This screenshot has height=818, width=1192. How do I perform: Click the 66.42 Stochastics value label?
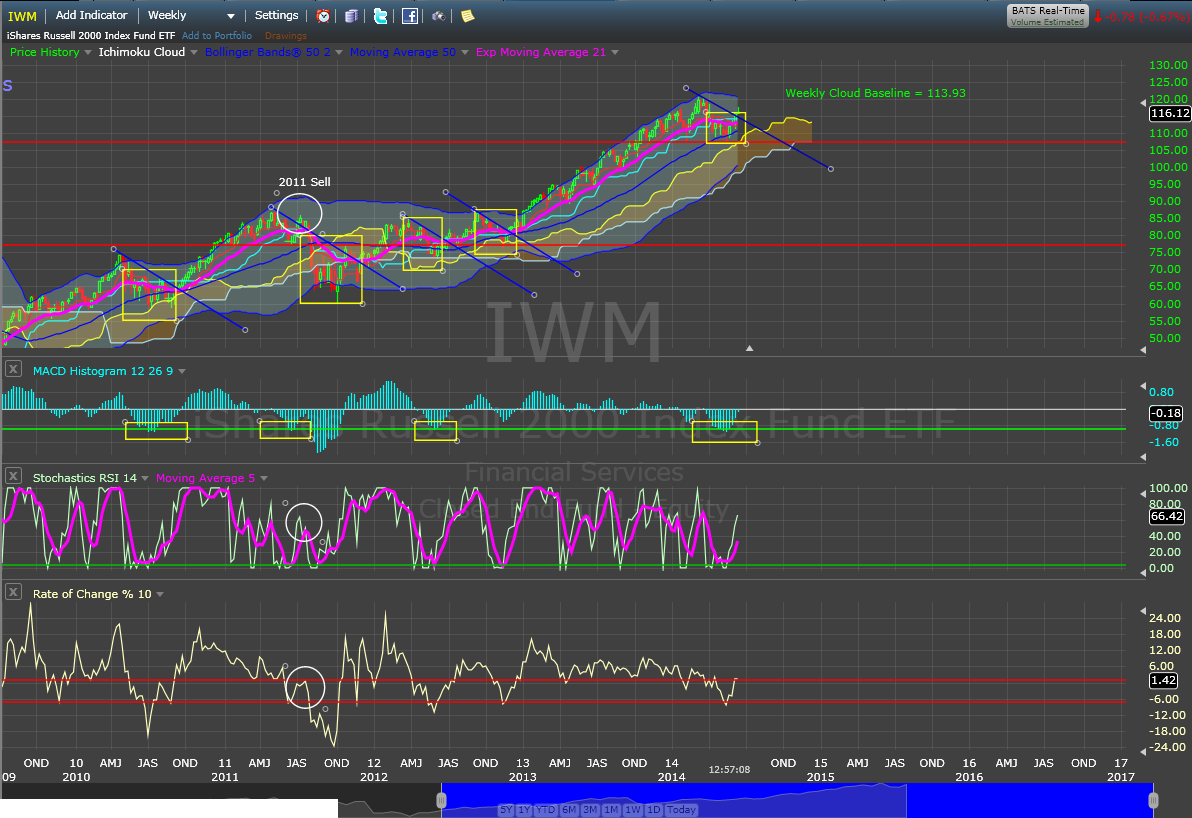[x=1166, y=516]
